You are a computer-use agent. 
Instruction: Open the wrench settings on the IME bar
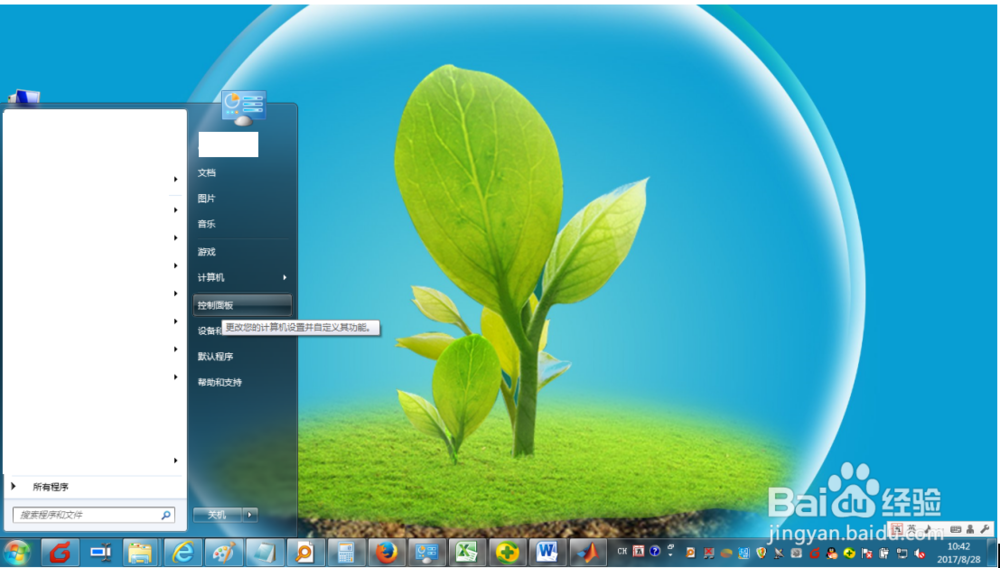point(985,529)
